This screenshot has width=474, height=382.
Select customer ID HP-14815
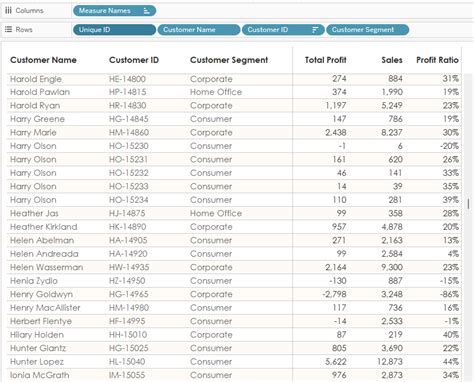pos(127,92)
